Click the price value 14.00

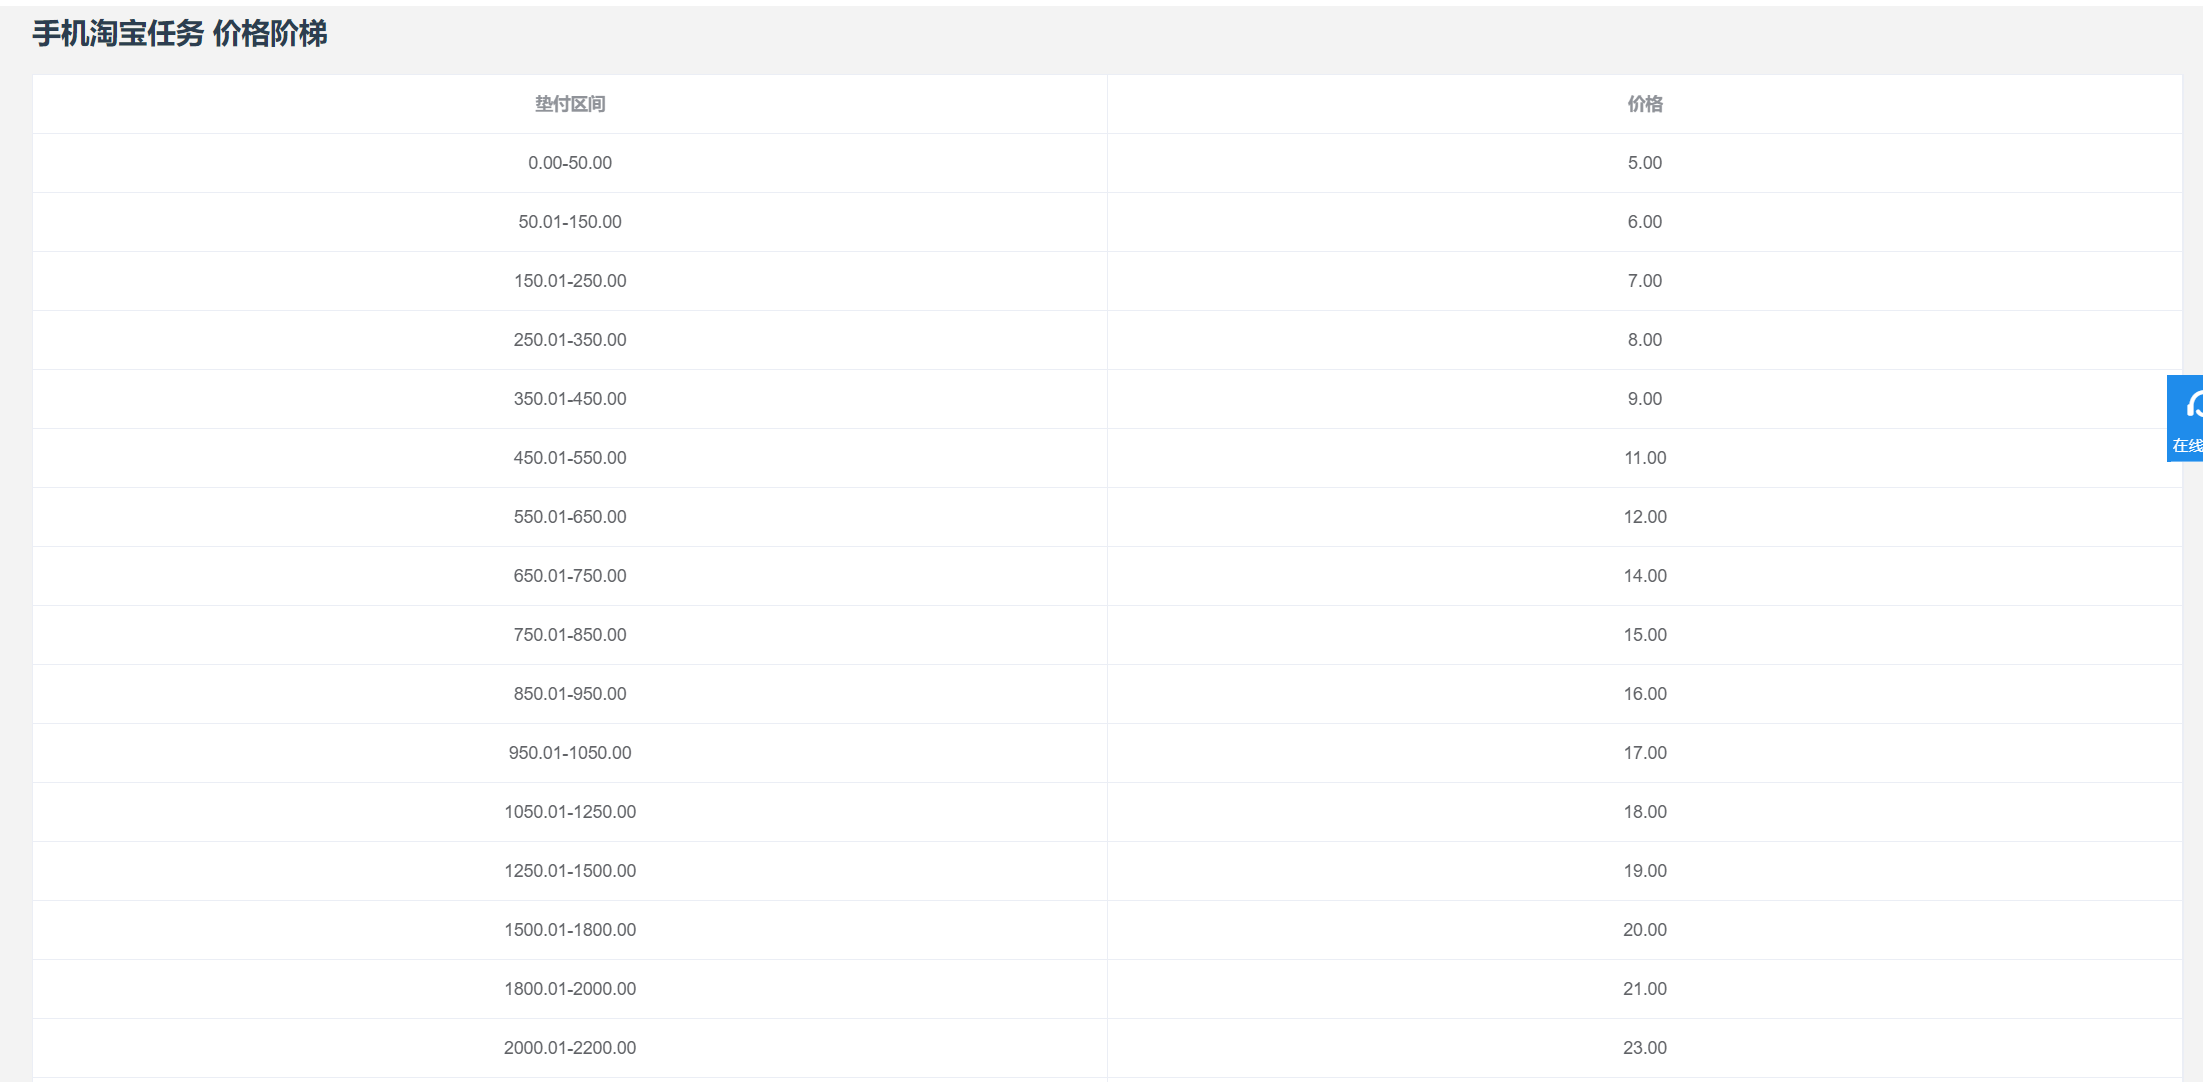[1645, 576]
